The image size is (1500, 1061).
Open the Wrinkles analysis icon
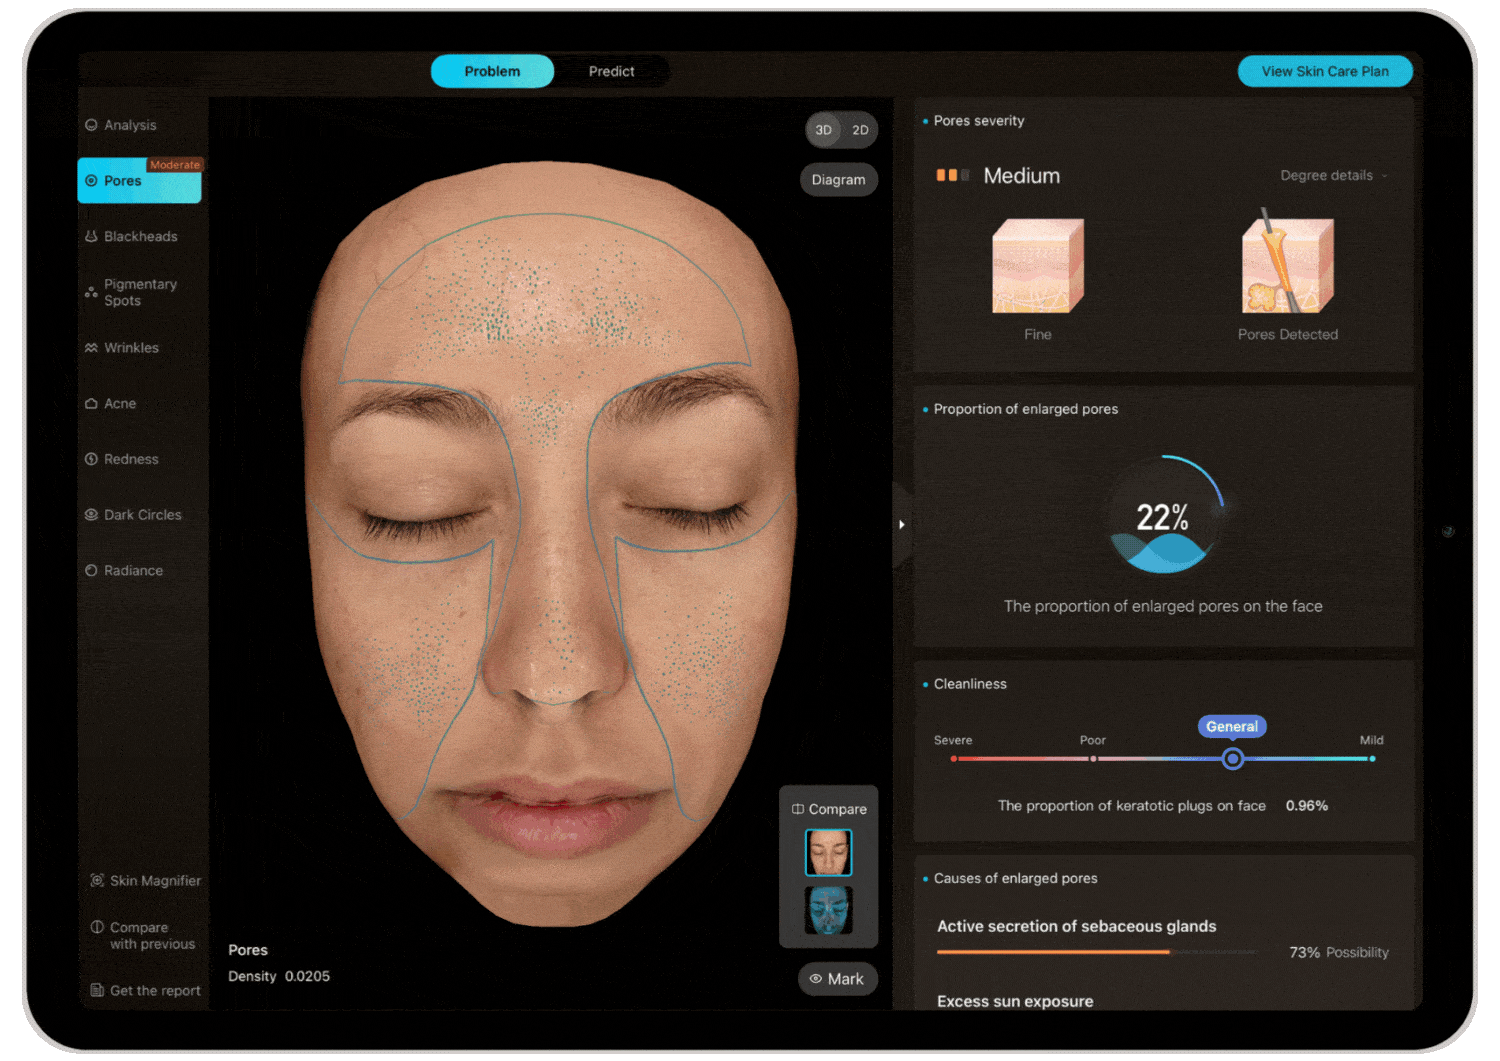pyautogui.click(x=92, y=348)
